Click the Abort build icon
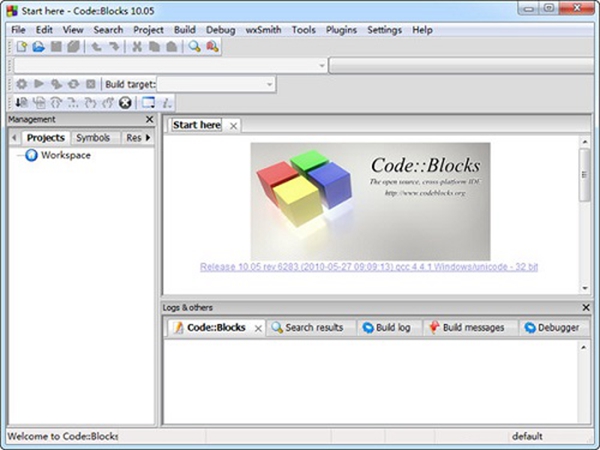 [91, 84]
